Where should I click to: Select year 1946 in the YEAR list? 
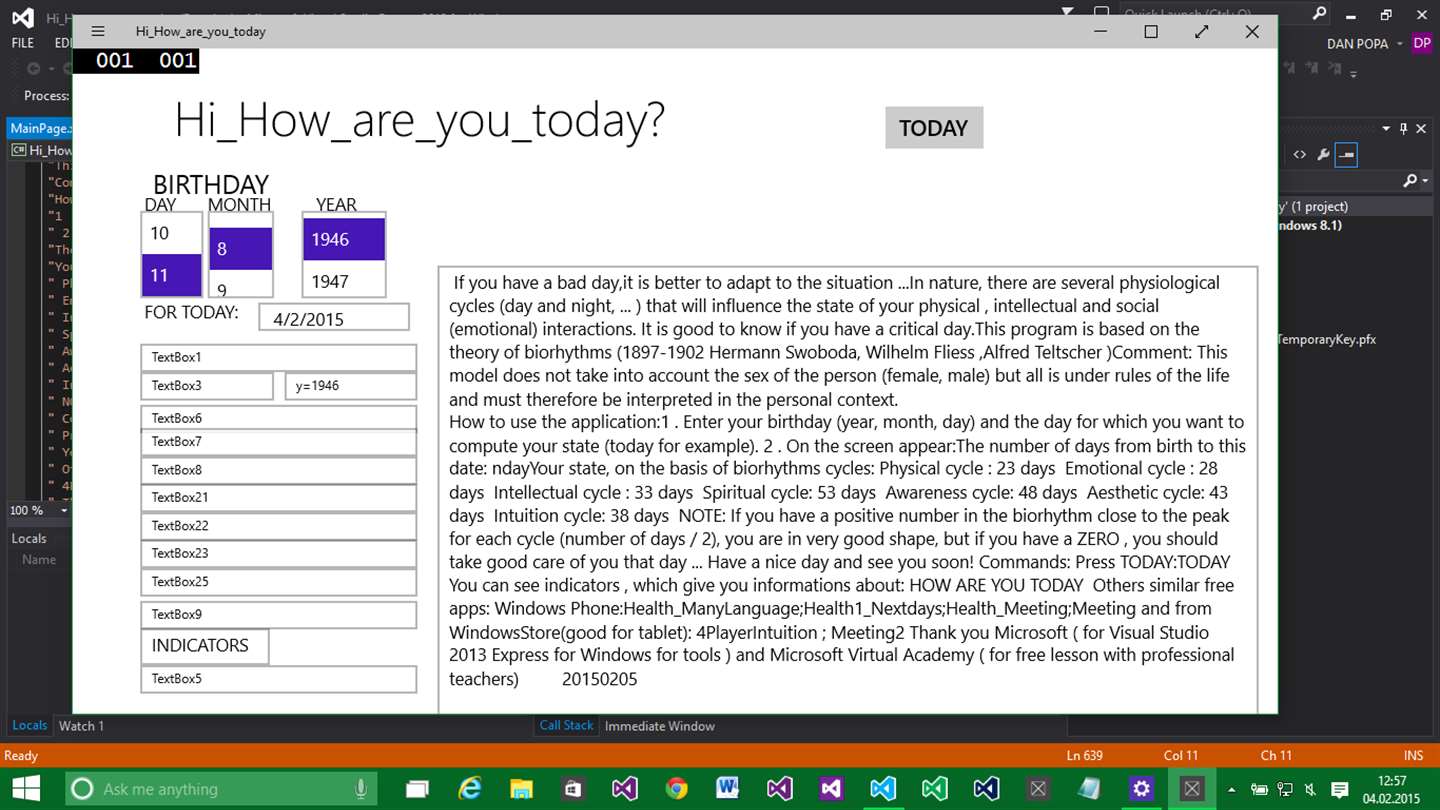[344, 239]
